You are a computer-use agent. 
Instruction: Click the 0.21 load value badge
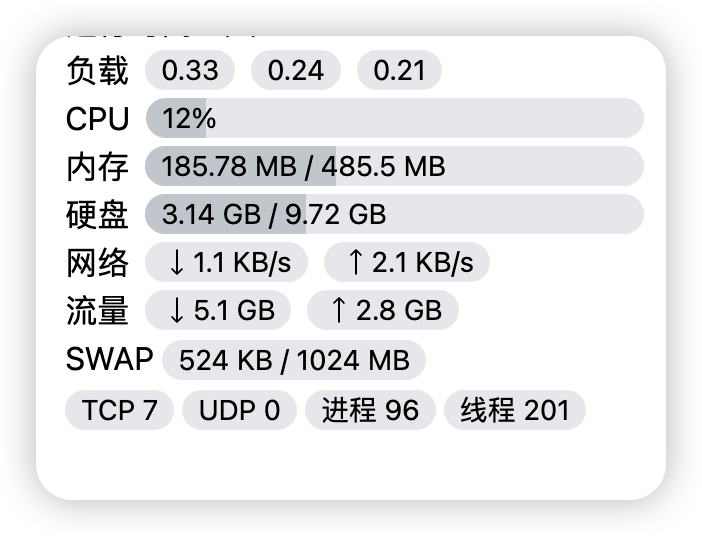(399, 70)
